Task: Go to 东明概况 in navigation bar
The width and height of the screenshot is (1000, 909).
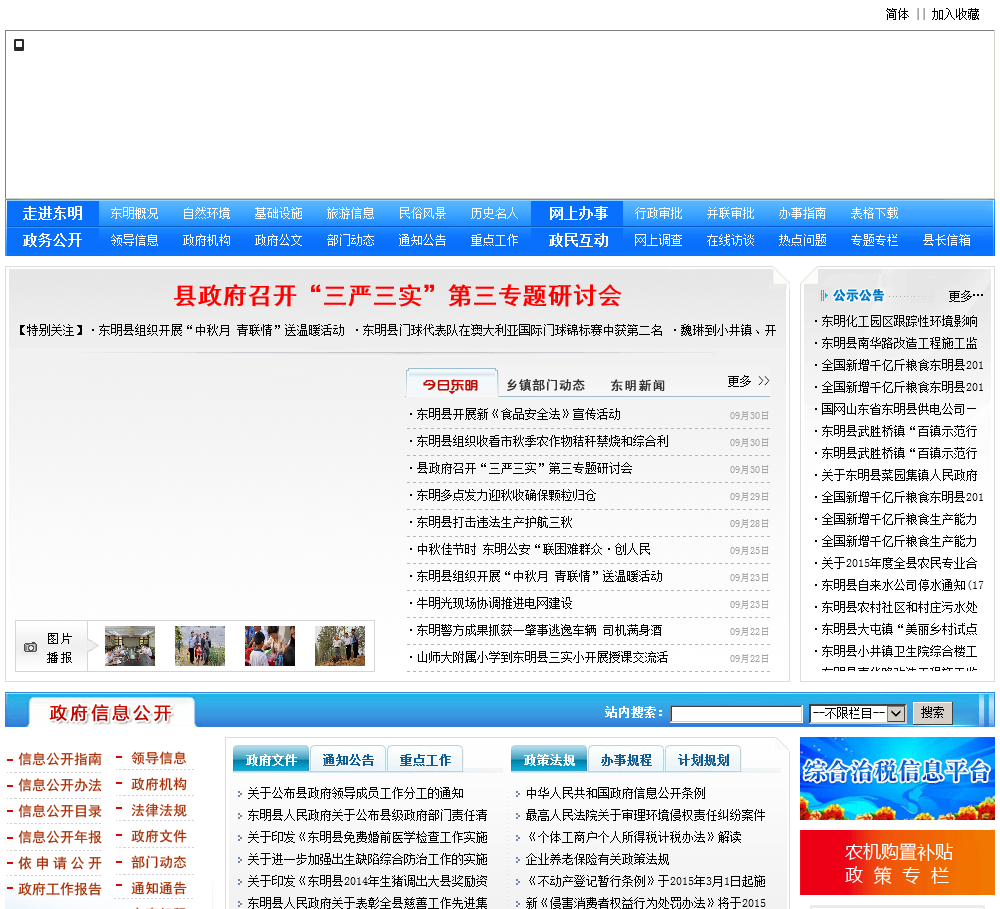Action: (135, 213)
